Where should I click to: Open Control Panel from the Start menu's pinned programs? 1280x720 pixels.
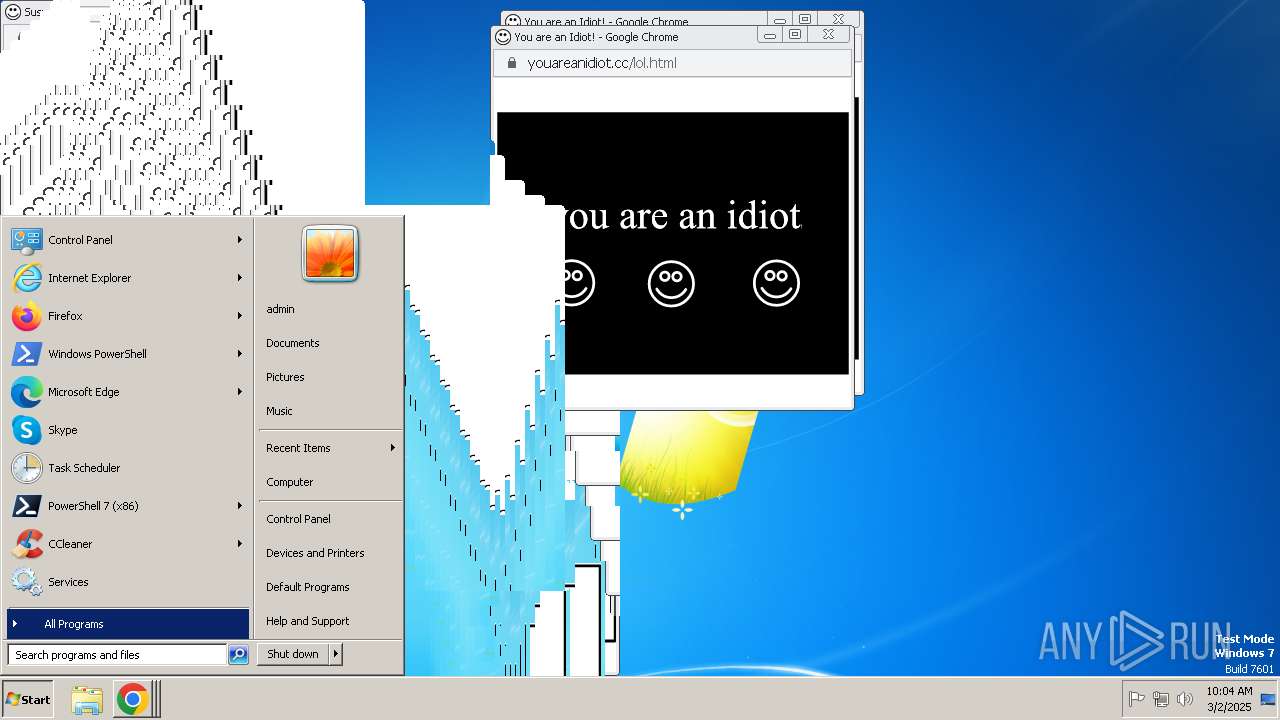(x=127, y=240)
